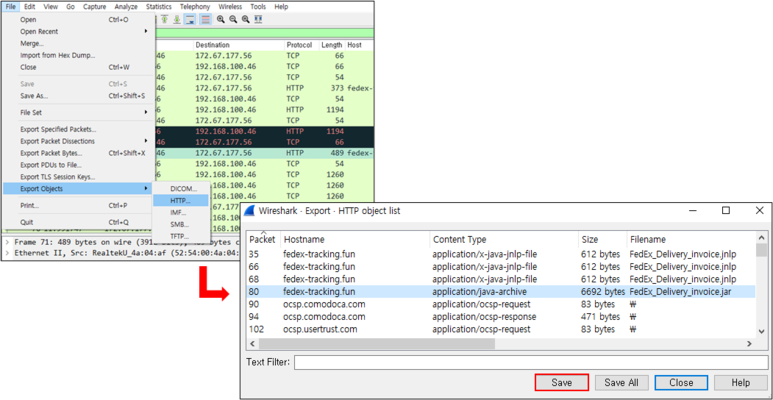The width and height of the screenshot is (773, 400).
Task: Expand the Open Recent submenu
Action: [x=79, y=32]
